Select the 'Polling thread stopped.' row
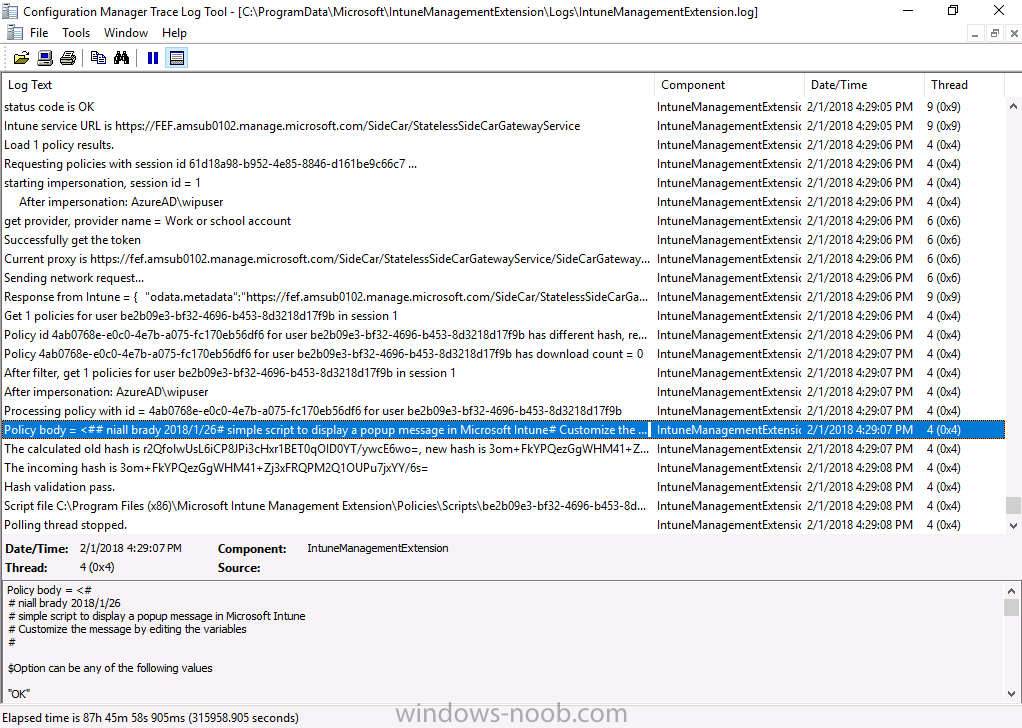Image resolution: width=1022 pixels, height=728 pixels. point(503,525)
